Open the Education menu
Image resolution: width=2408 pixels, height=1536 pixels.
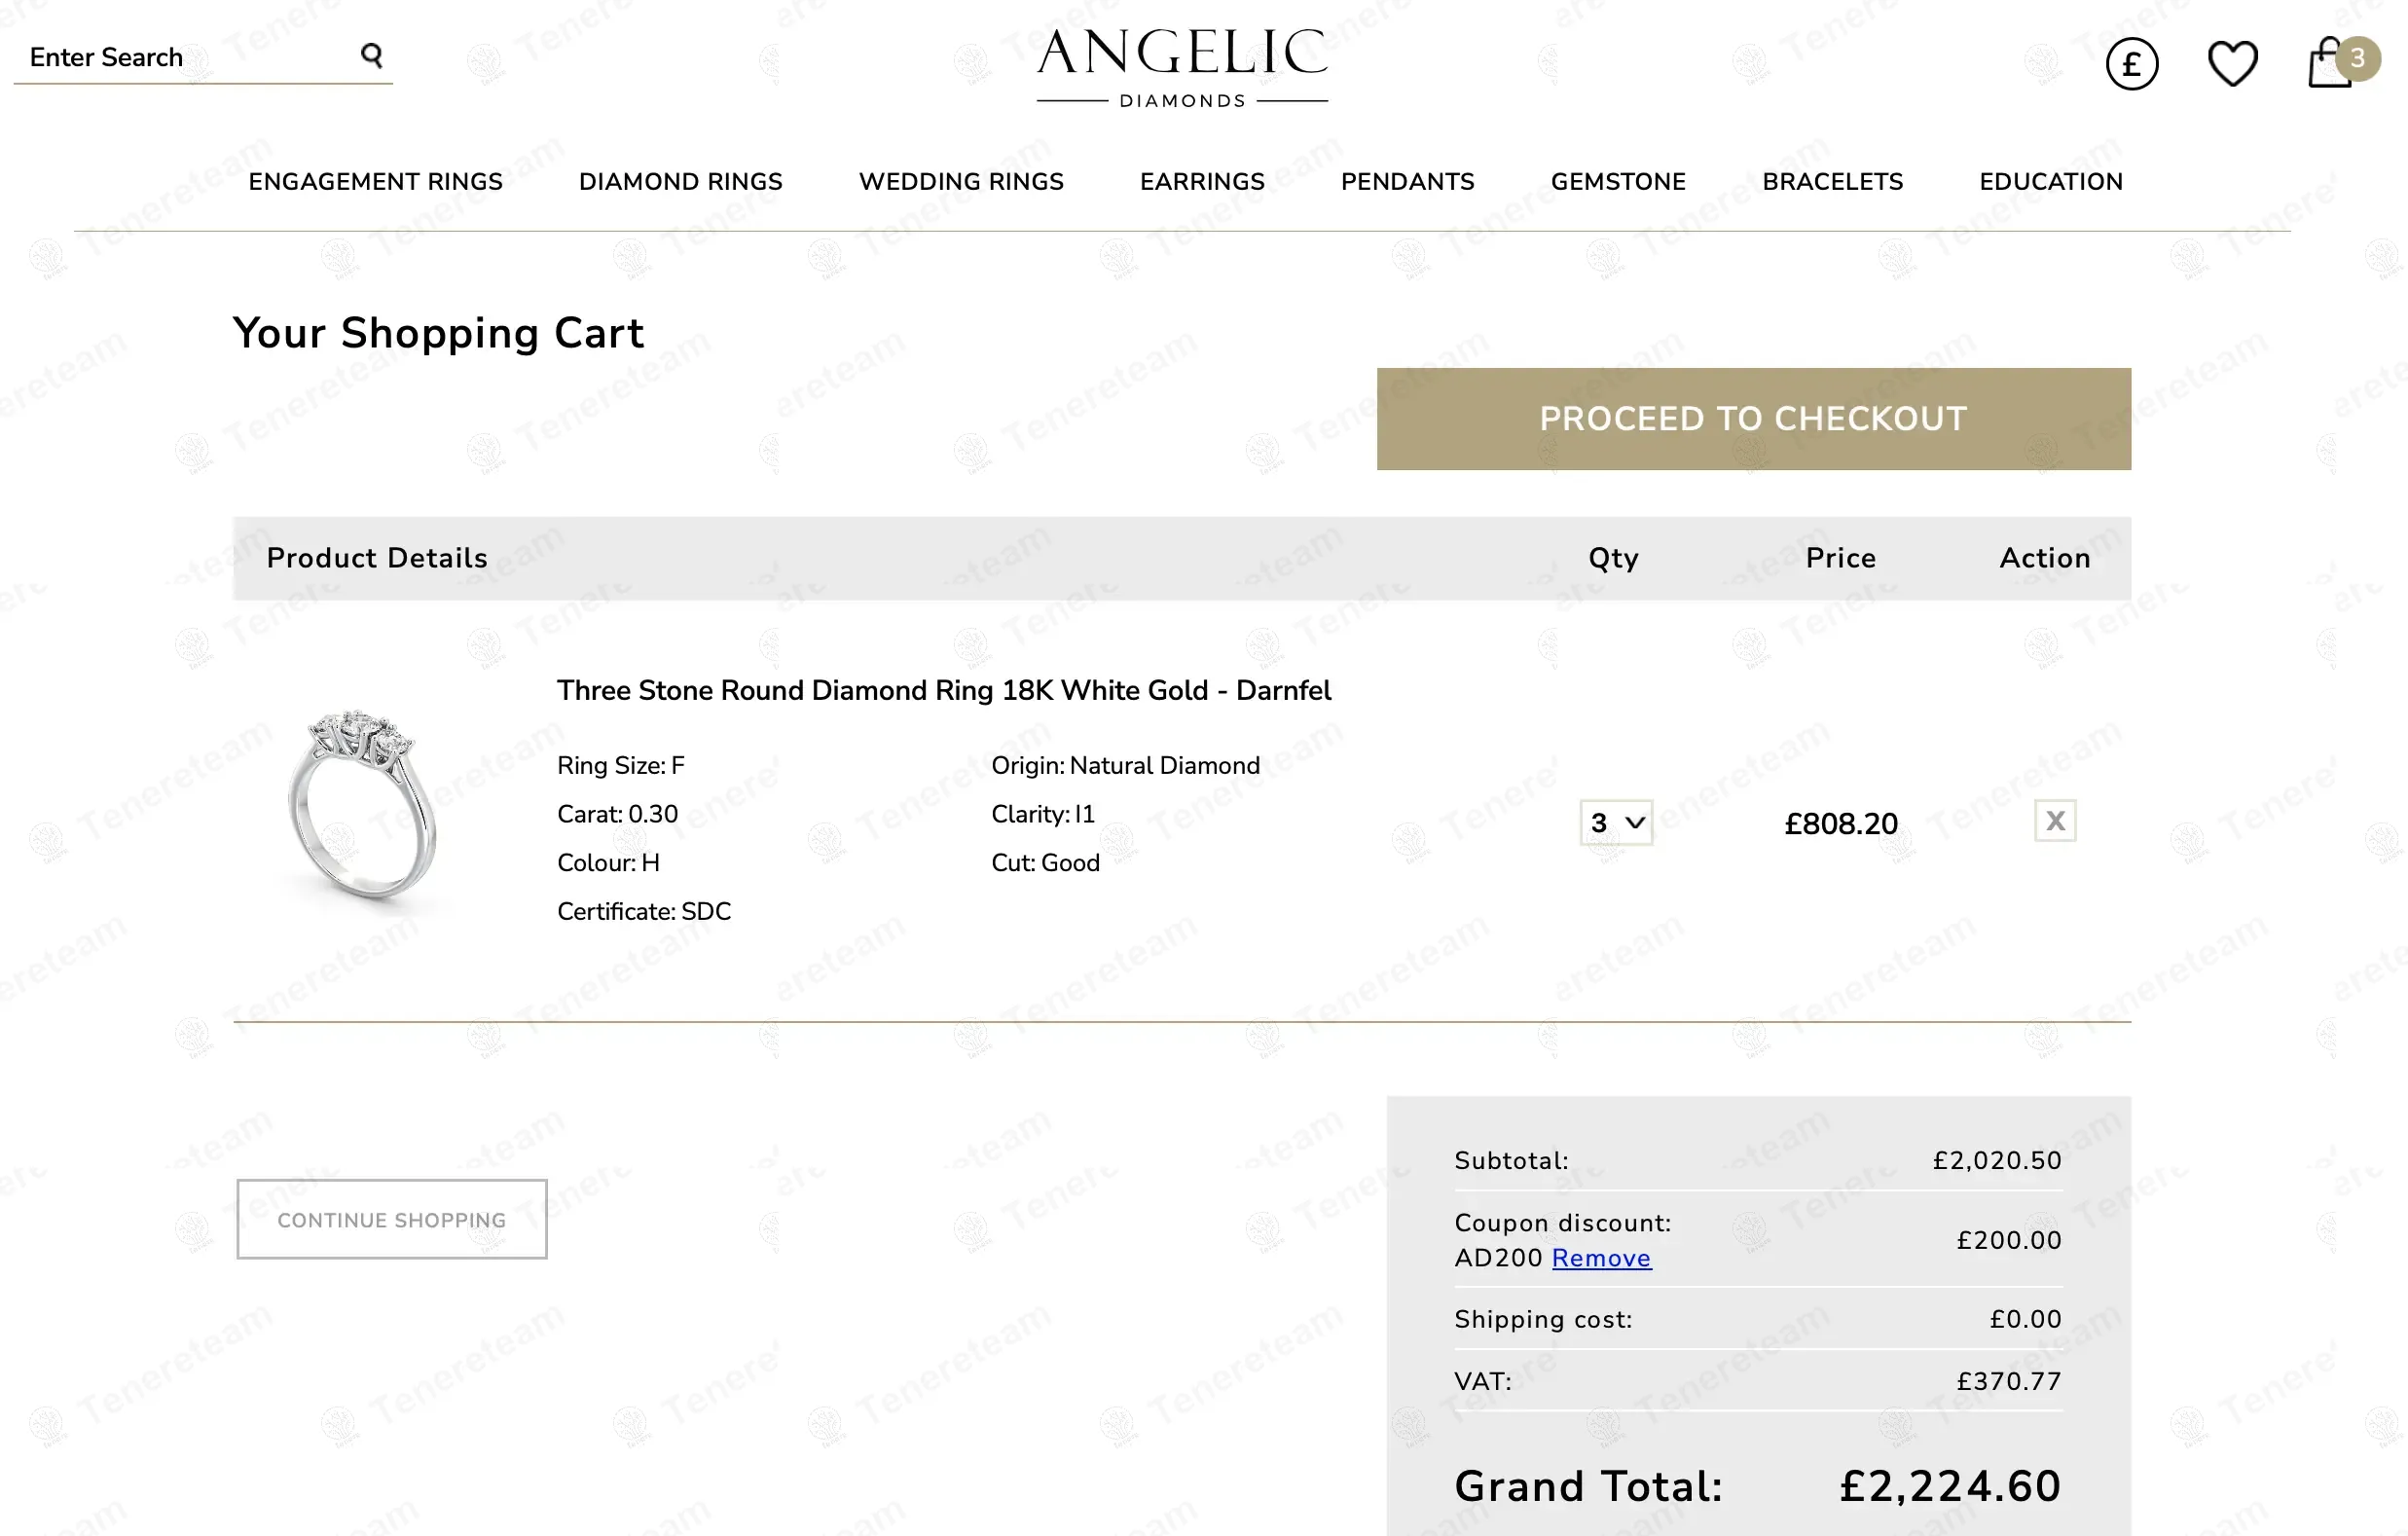[2050, 182]
